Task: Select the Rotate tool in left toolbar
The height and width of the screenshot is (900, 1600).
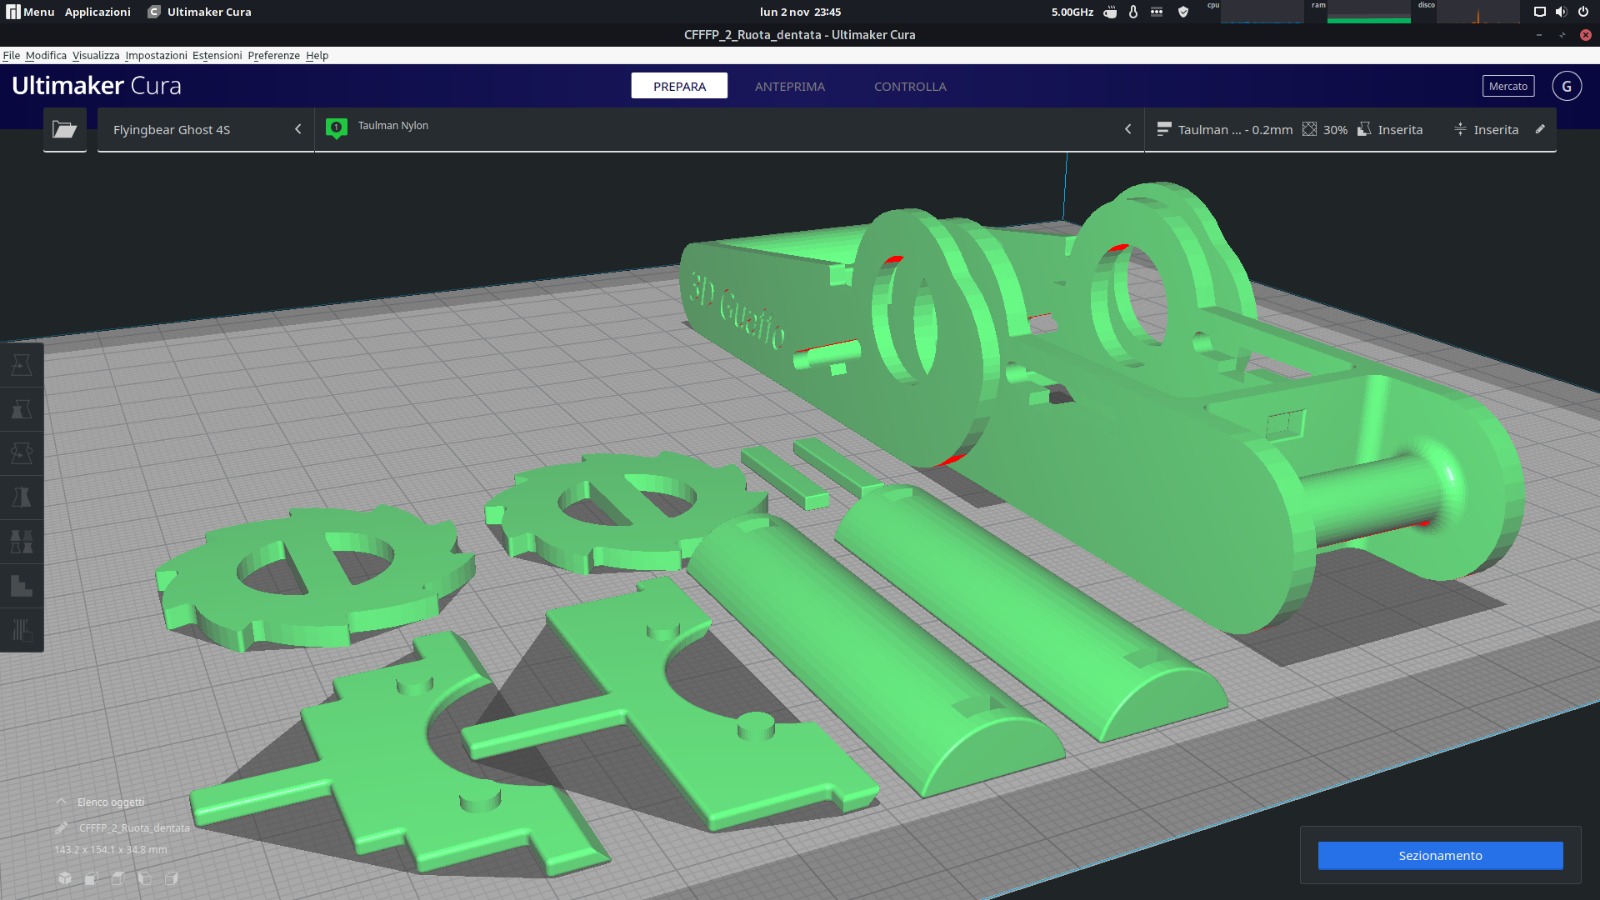Action: pyautogui.click(x=21, y=453)
